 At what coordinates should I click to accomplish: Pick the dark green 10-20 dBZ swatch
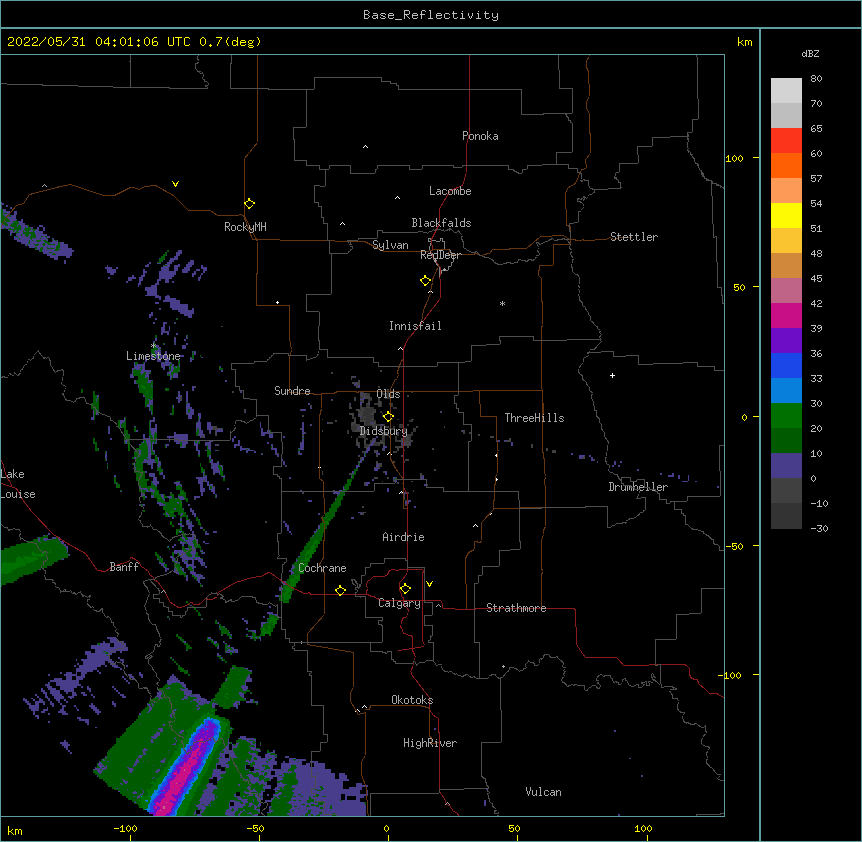pos(786,440)
